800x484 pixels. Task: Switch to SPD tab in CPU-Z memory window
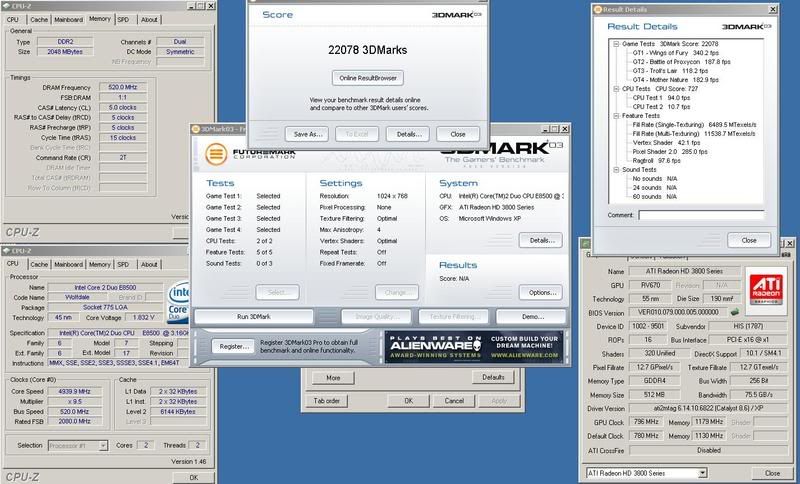coord(123,19)
